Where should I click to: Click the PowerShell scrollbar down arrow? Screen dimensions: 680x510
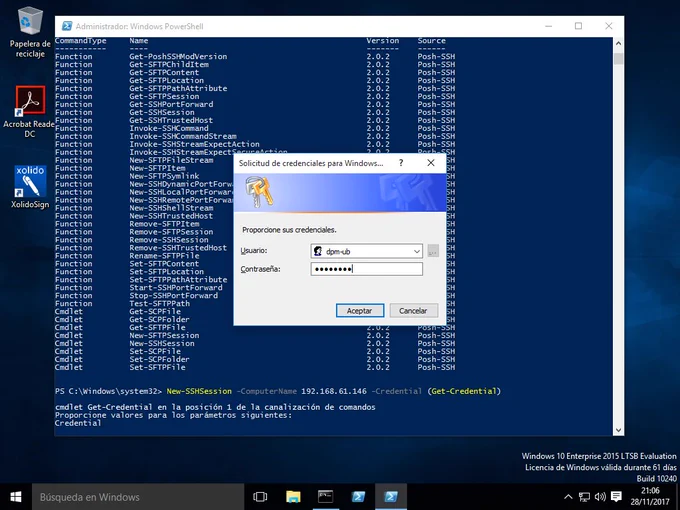coord(618,430)
